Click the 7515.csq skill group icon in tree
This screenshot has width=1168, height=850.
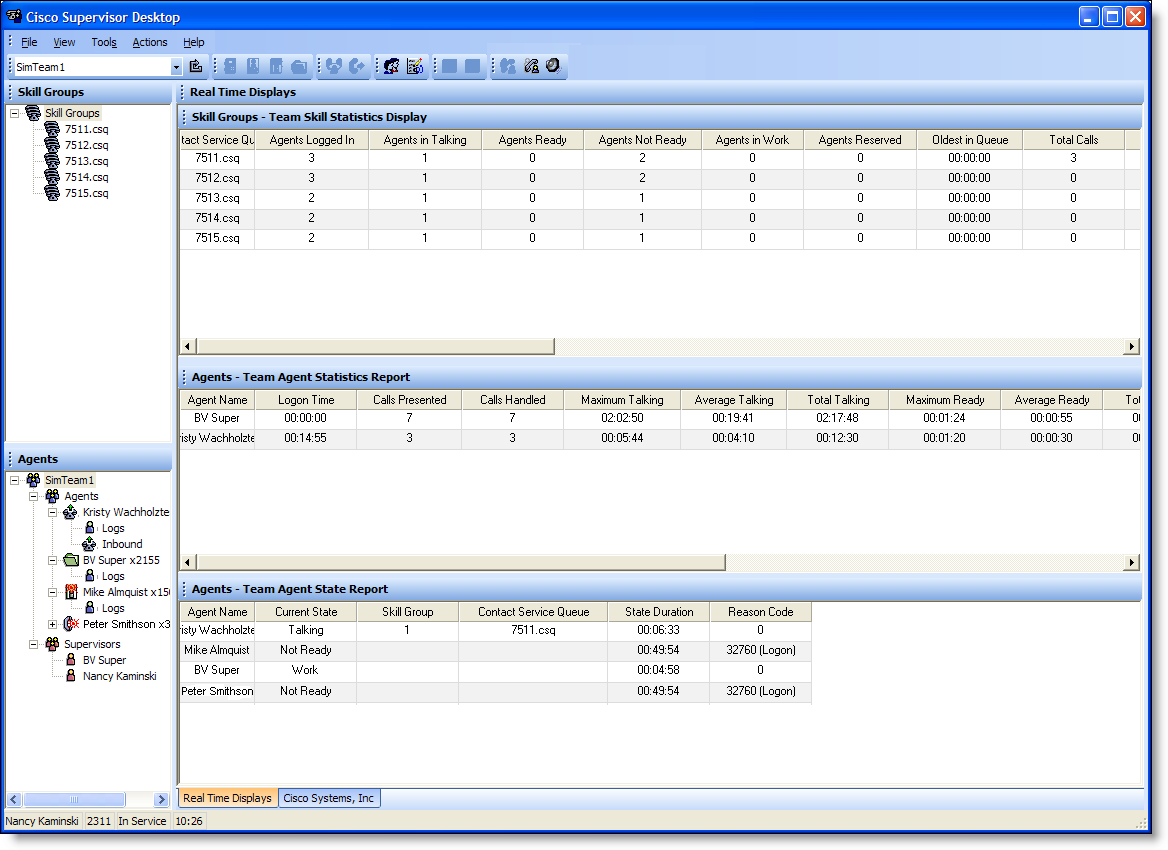click(x=52, y=193)
